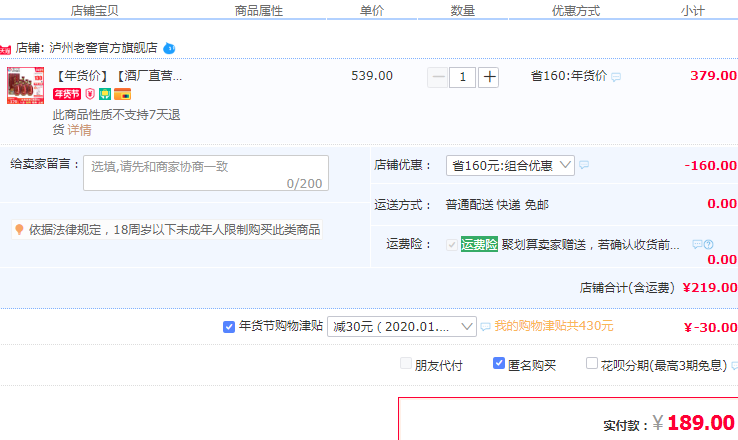This screenshot has width=738, height=440.
Task: Enable 花呗分期 checkbox
Action: pos(592,363)
